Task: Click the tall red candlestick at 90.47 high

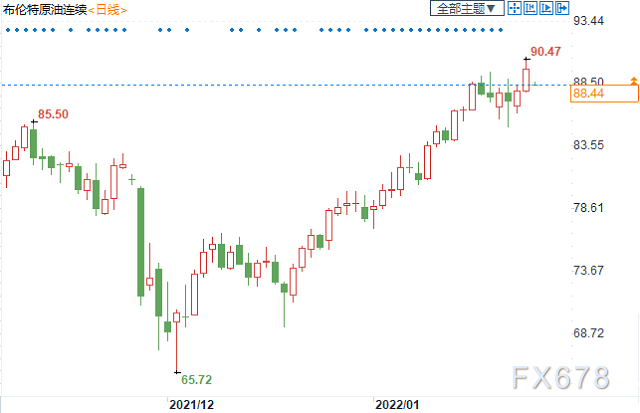Action: pyautogui.click(x=526, y=78)
